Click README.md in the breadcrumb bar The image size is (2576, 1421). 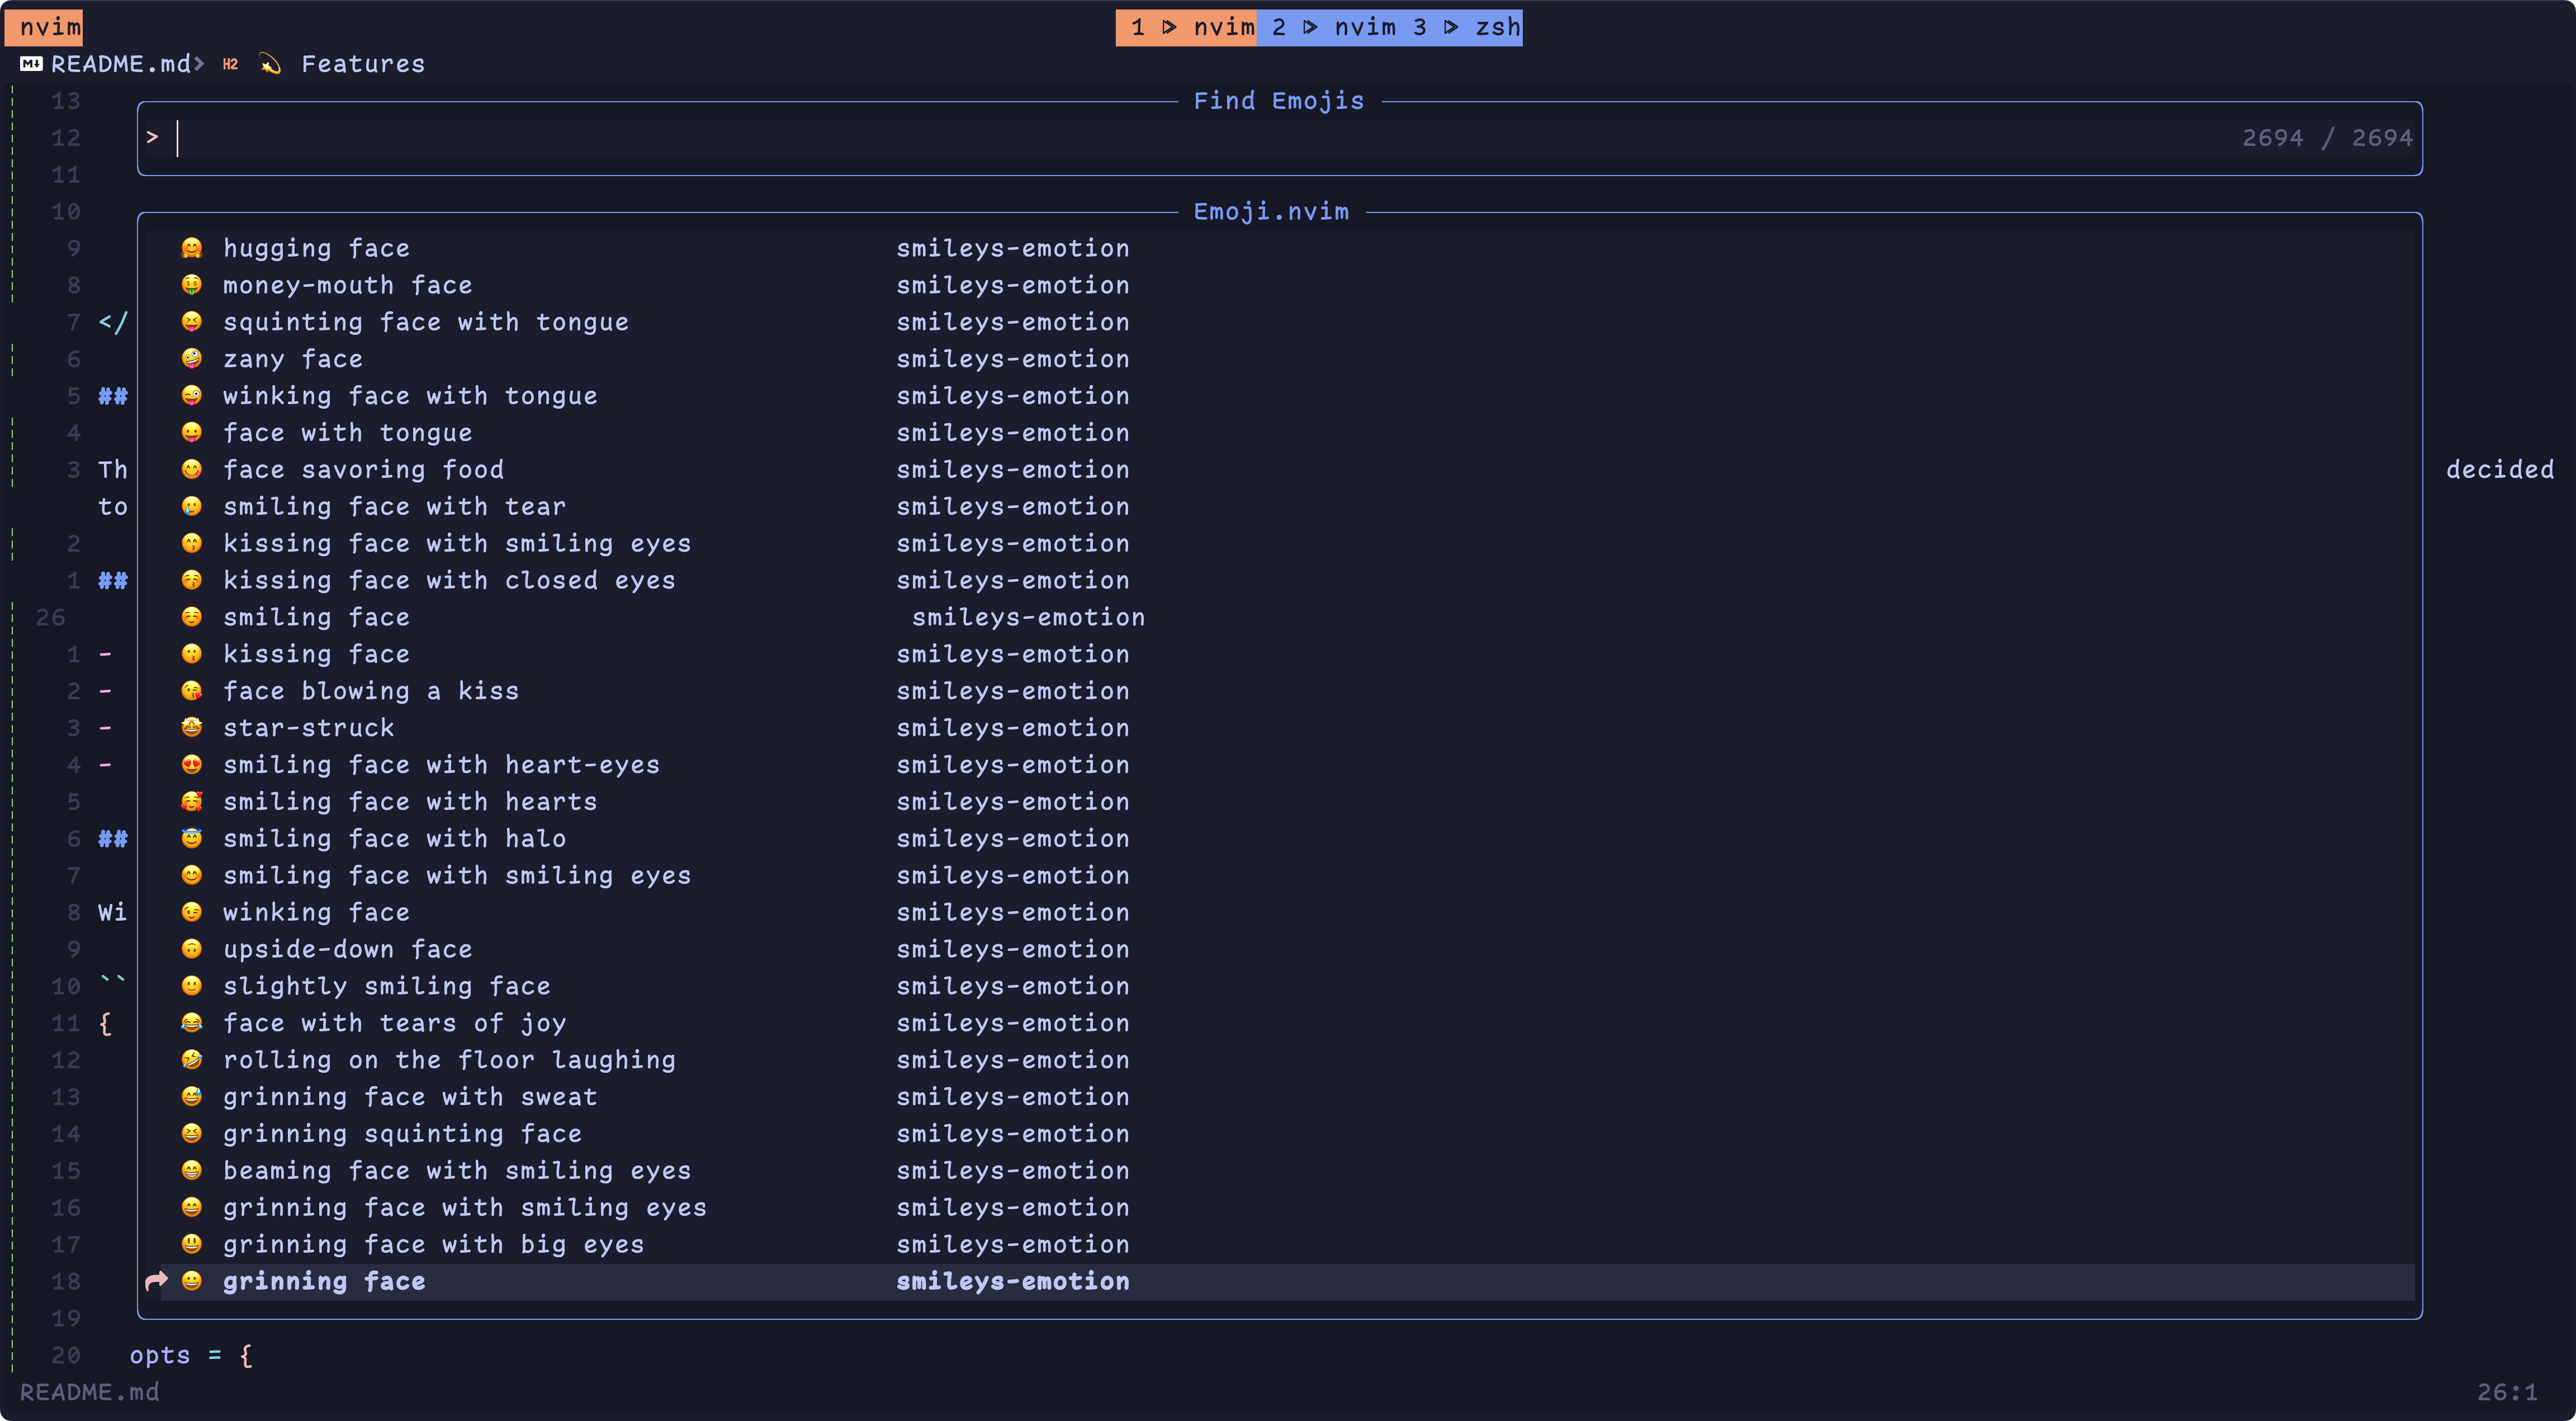[x=120, y=64]
